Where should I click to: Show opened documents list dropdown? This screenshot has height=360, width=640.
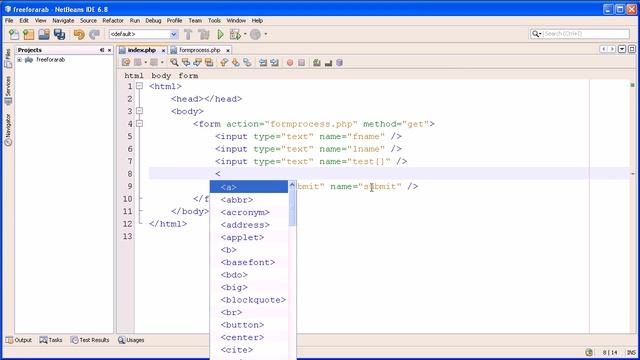pyautogui.click(x=622, y=49)
